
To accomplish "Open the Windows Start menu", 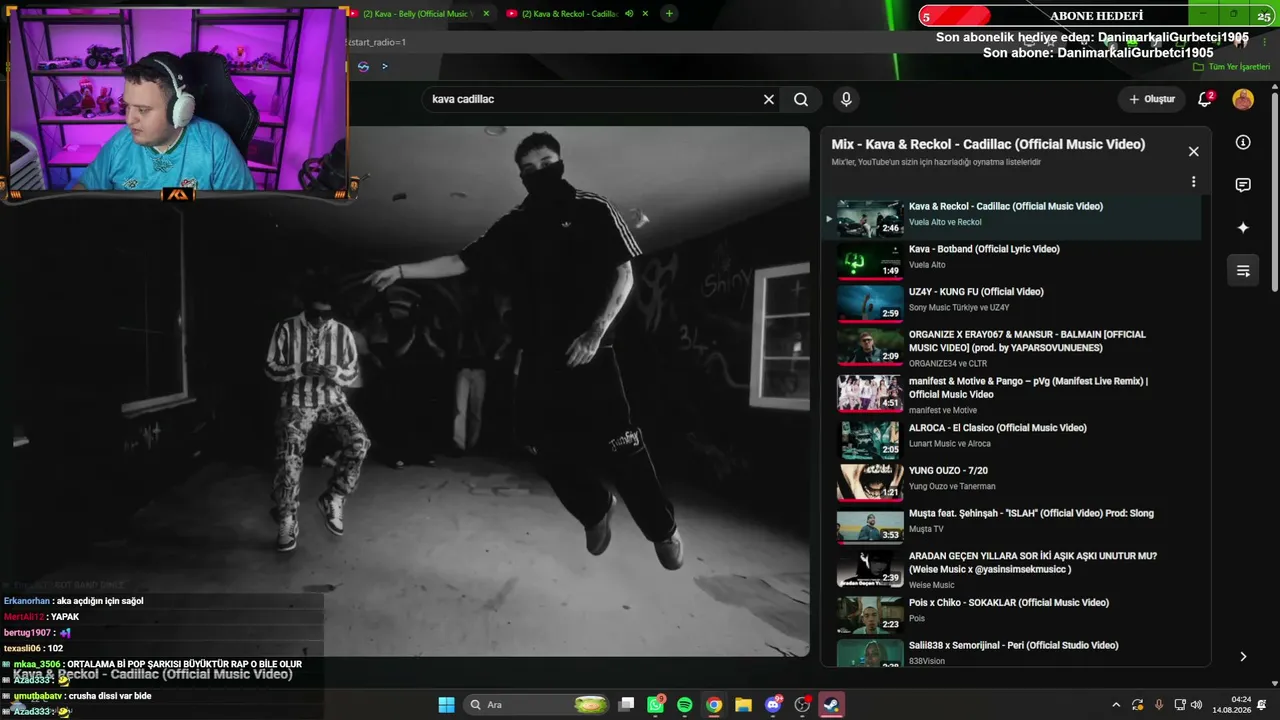I will [446, 705].
